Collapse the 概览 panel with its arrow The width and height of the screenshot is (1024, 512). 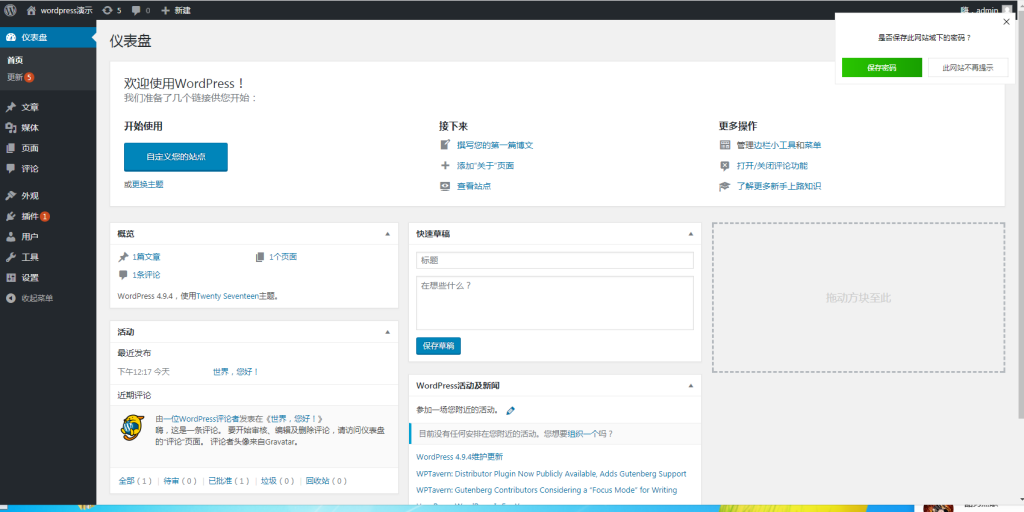coord(387,234)
